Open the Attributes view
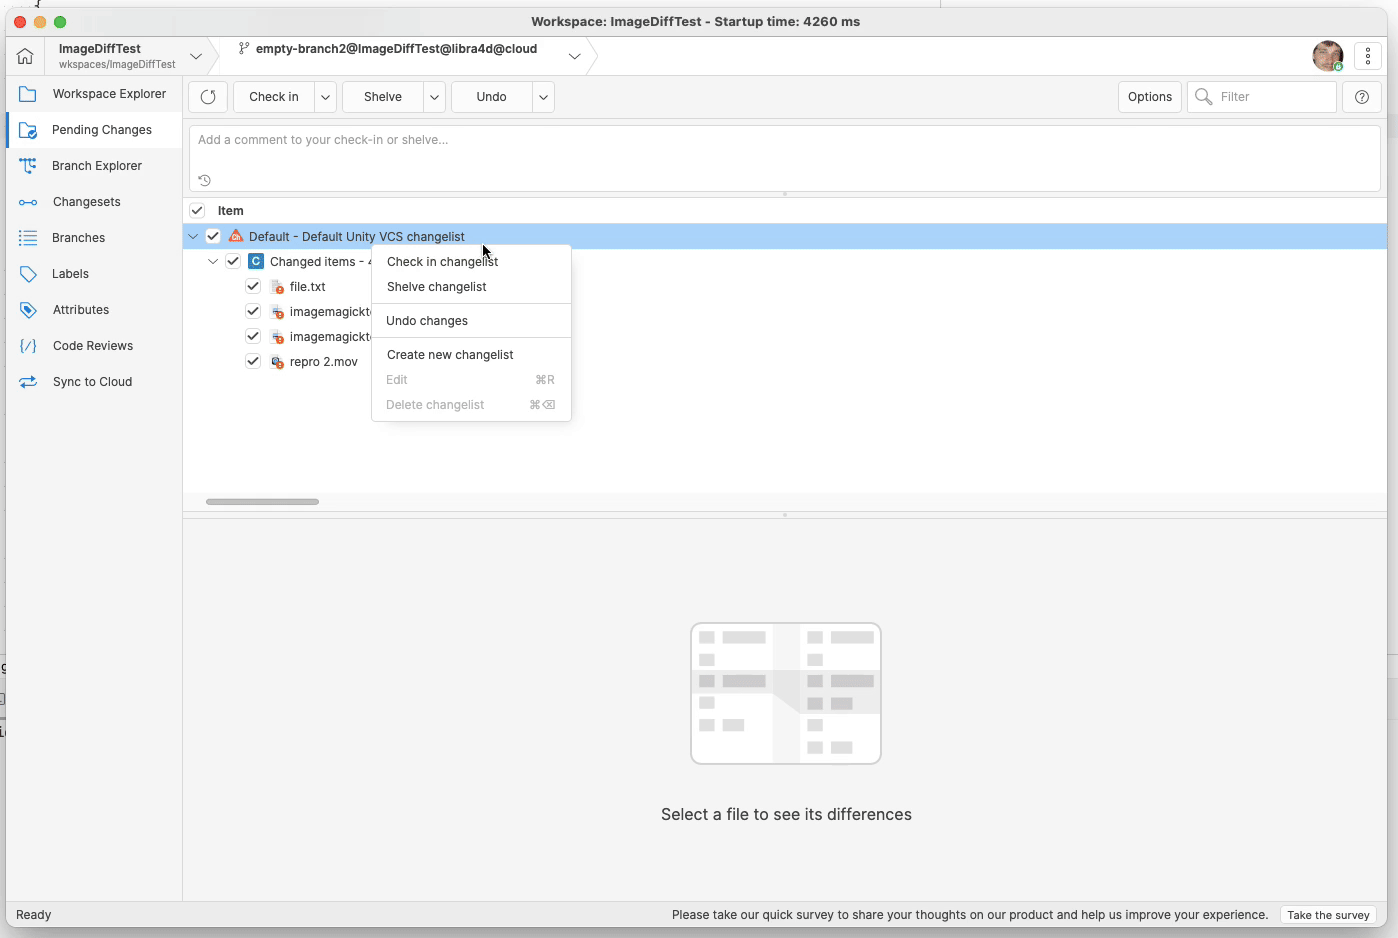Viewport: 1398px width, 938px height. coord(81,309)
